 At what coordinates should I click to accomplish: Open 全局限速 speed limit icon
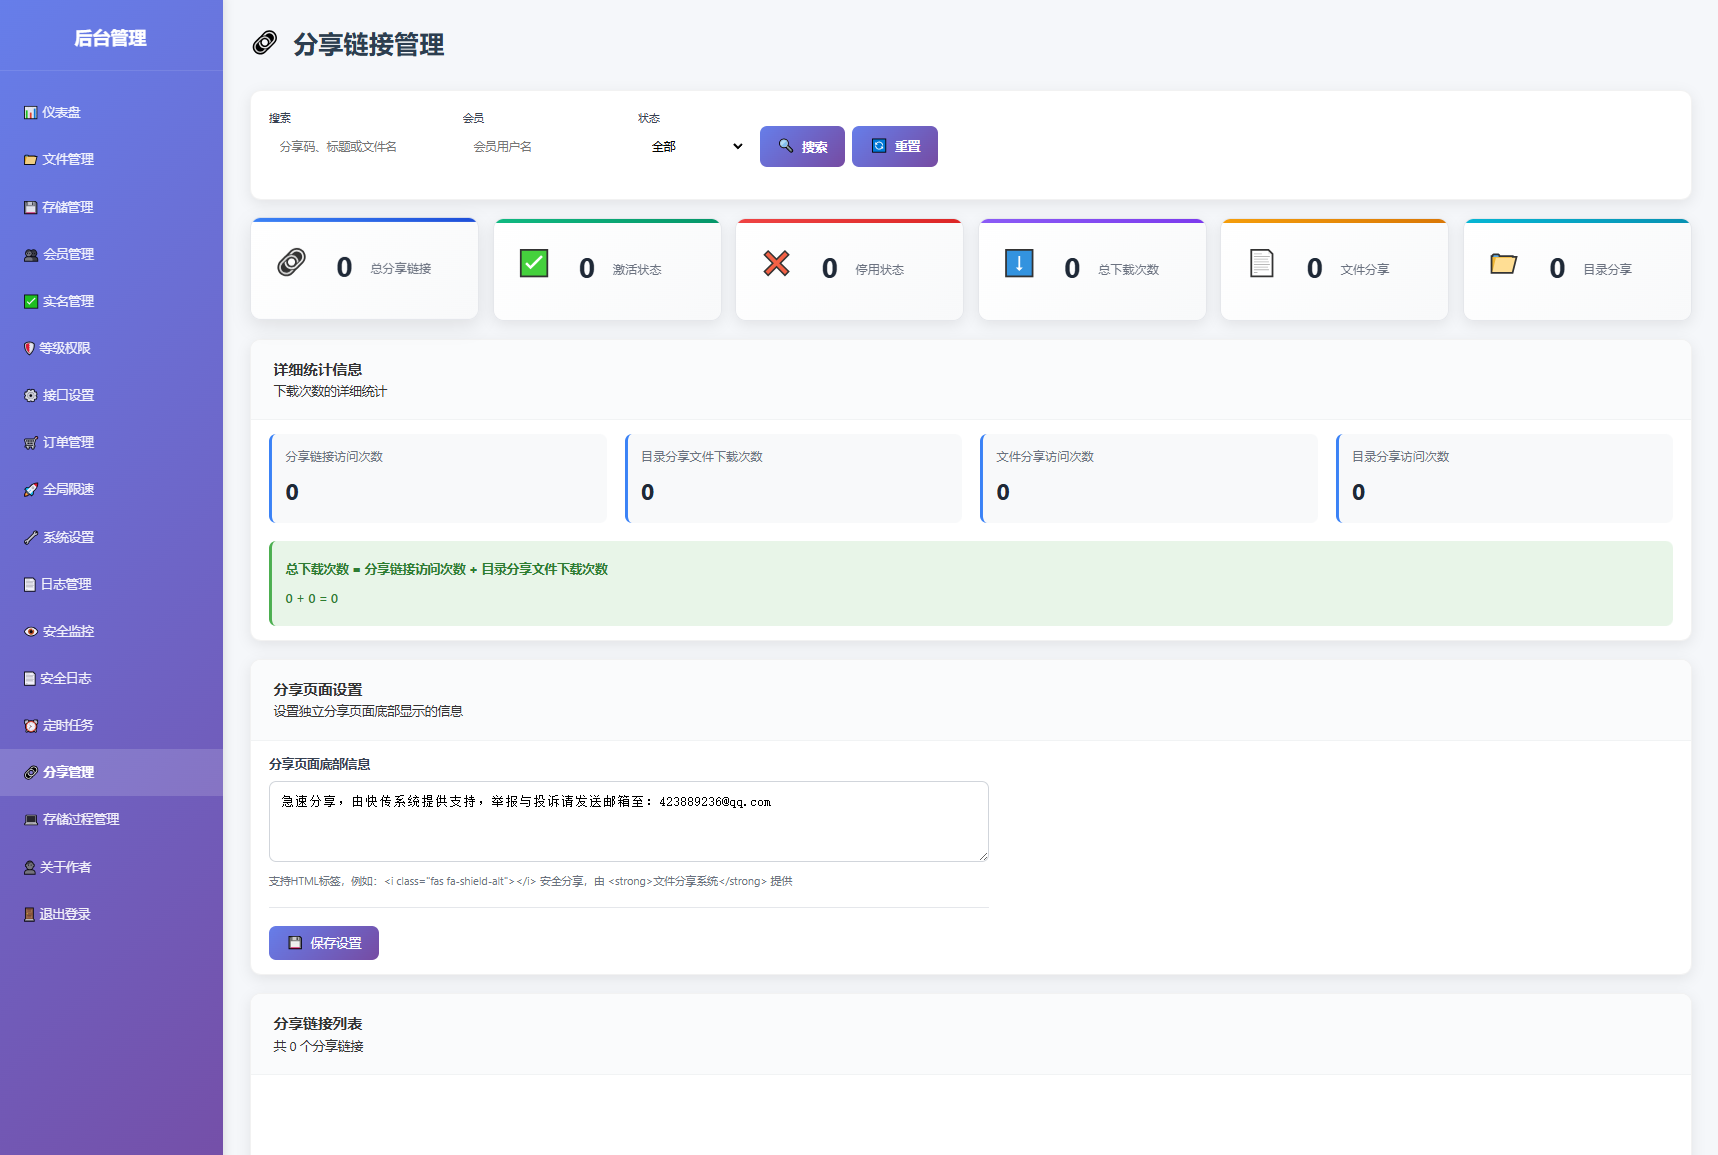coord(30,489)
